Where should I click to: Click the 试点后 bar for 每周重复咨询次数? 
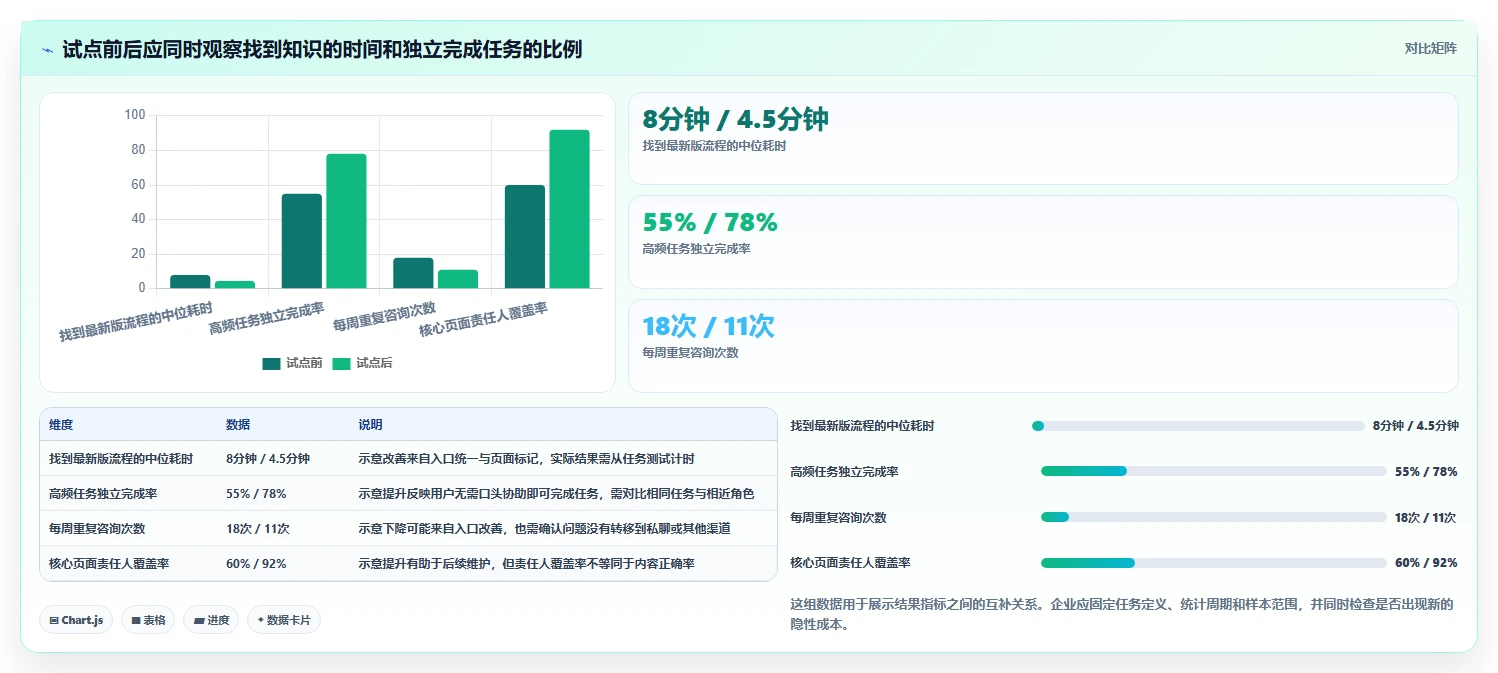pyautogui.click(x=458, y=279)
